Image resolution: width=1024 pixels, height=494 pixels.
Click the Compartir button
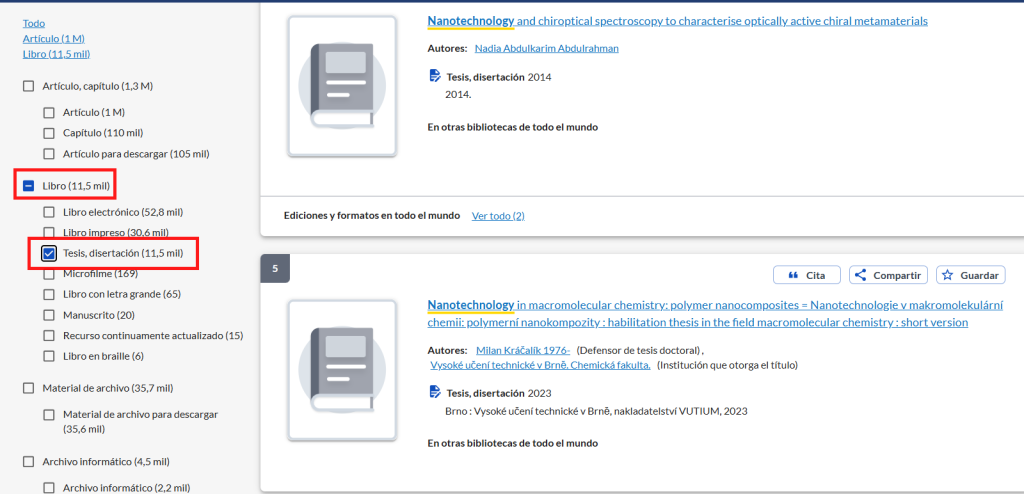(888, 275)
